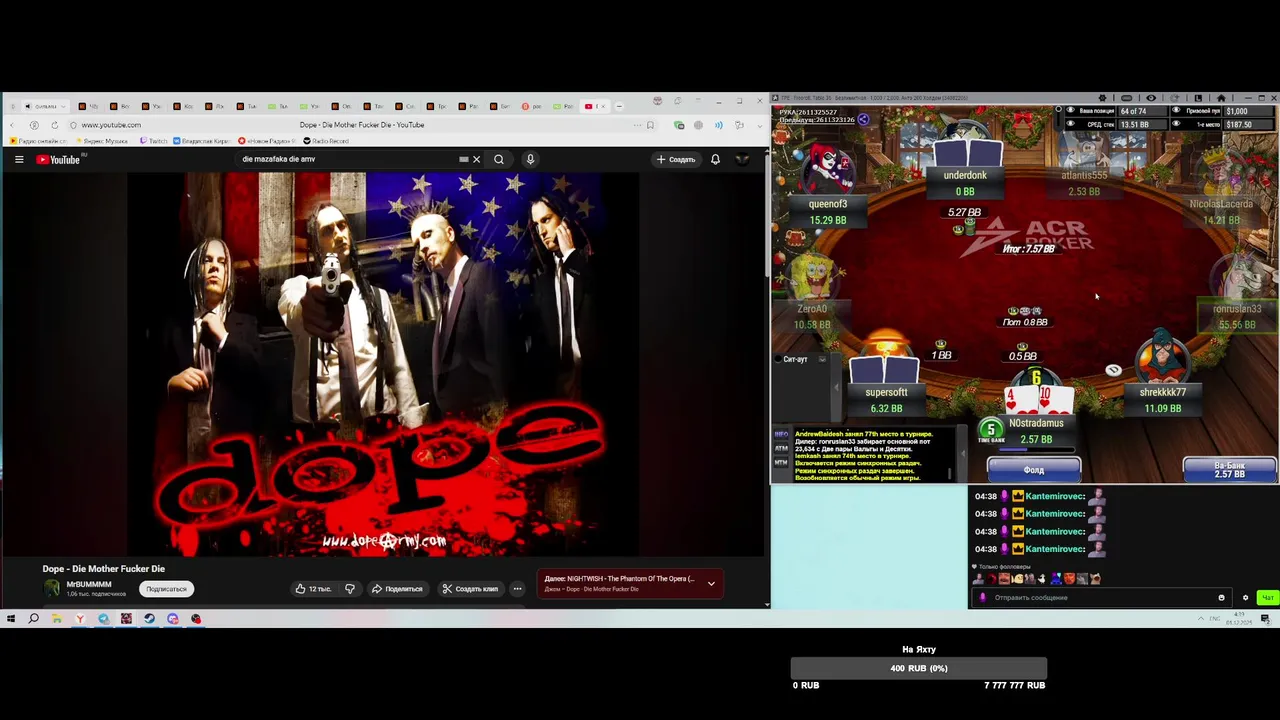The width and height of the screenshot is (1280, 720).
Task: Click the Итог: 7.57 BB pot text
Action: [1029, 248]
